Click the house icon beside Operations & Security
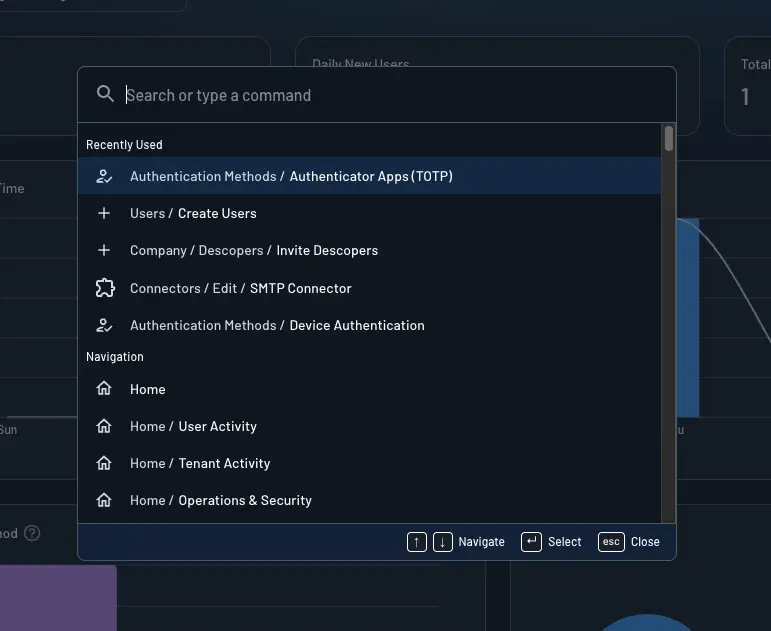The image size is (771, 631). point(104,500)
